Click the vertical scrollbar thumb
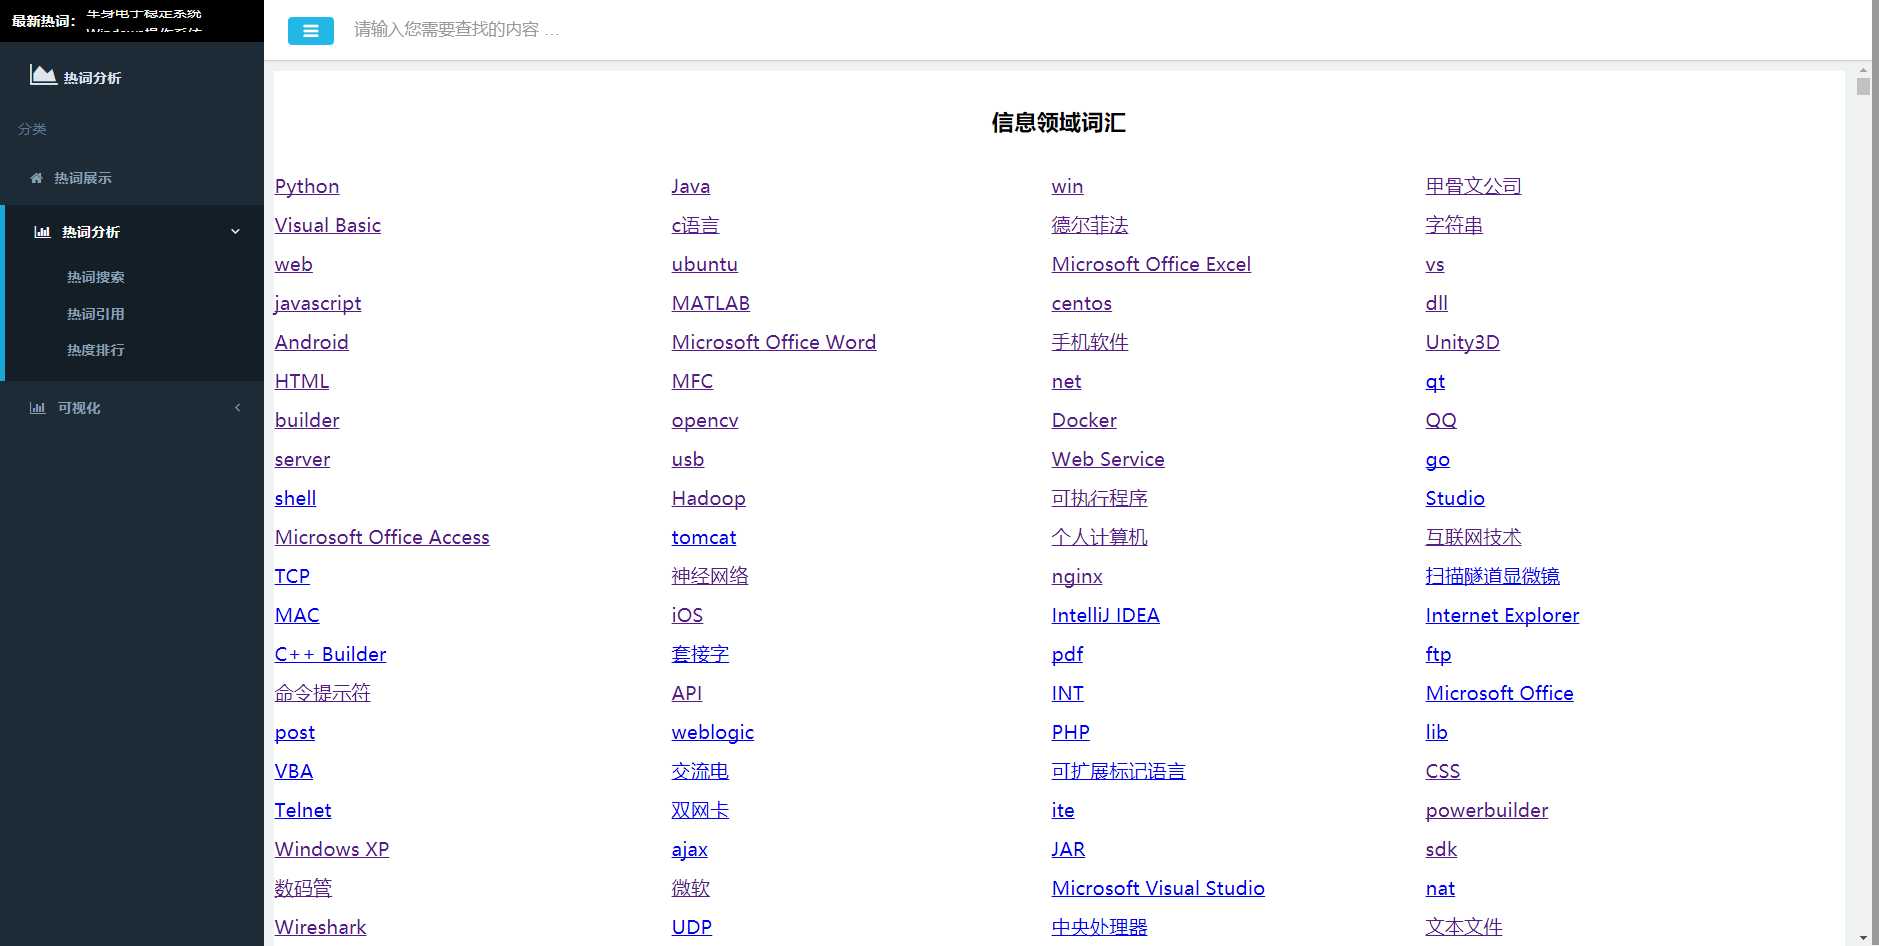Screen dimensions: 1879x946 coord(1863,86)
